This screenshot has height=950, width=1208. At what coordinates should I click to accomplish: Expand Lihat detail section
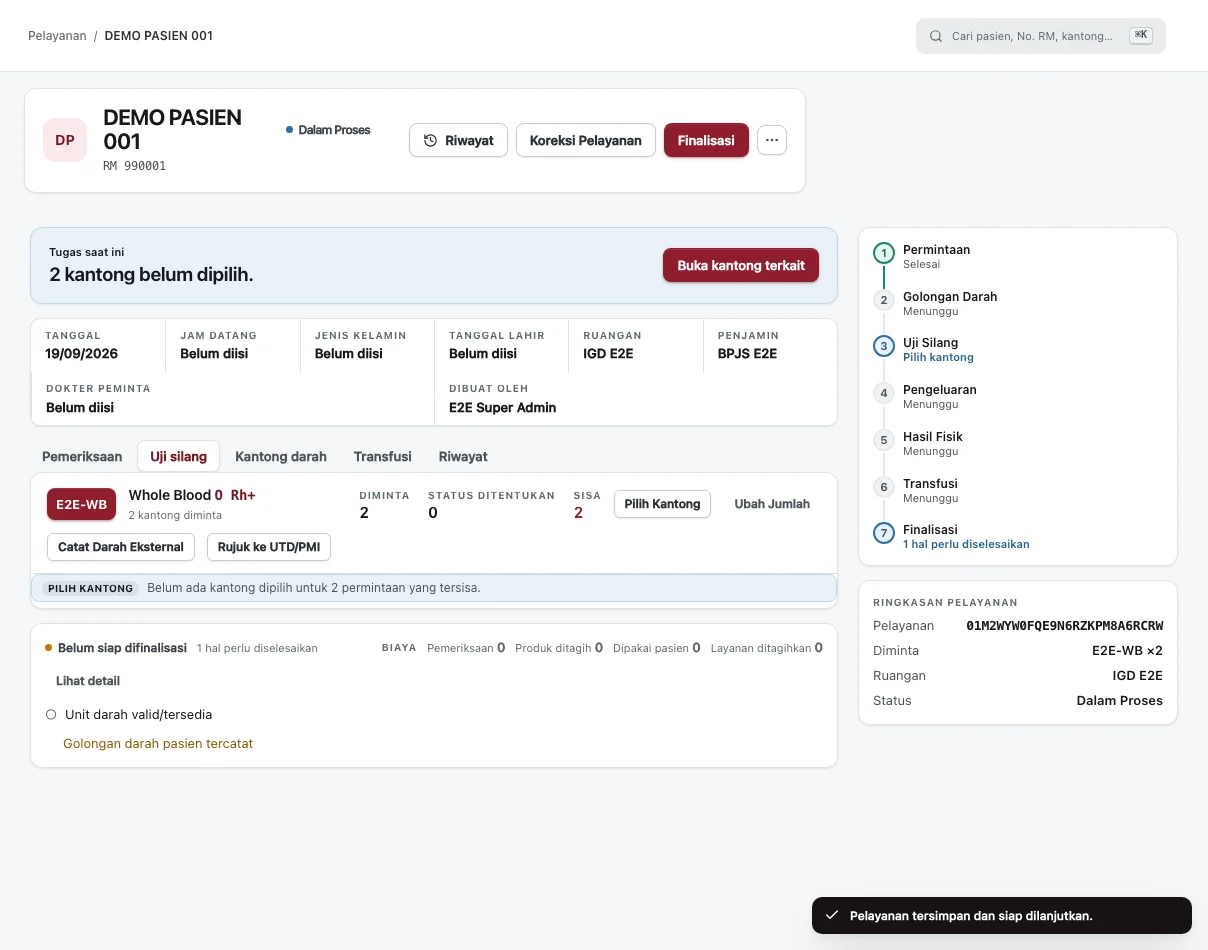(88, 681)
